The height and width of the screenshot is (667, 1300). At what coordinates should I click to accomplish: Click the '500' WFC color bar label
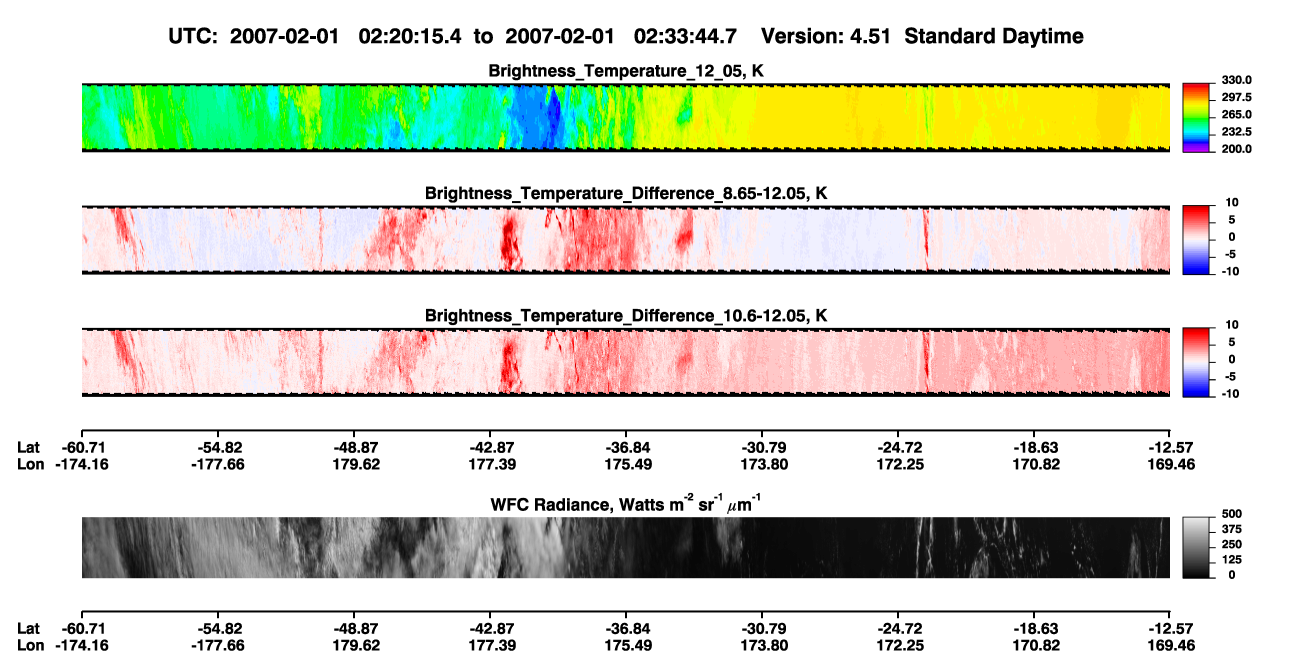coord(1232,513)
